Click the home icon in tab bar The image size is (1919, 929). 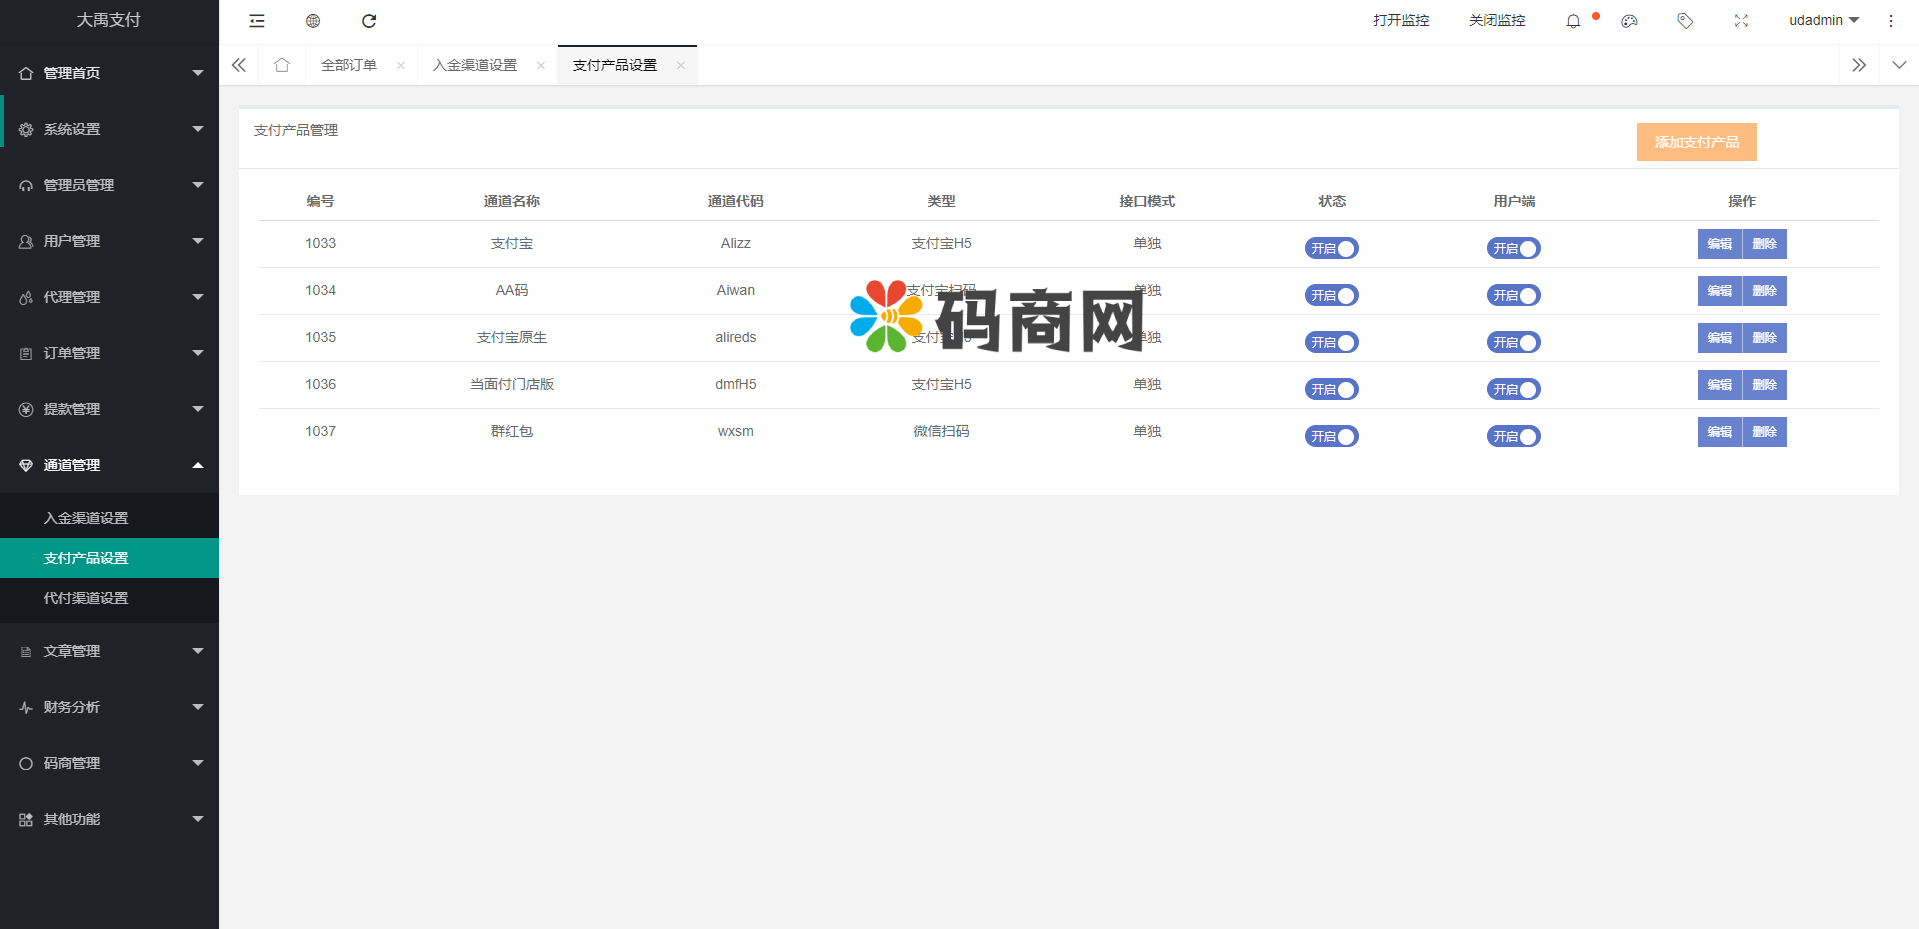pyautogui.click(x=281, y=64)
